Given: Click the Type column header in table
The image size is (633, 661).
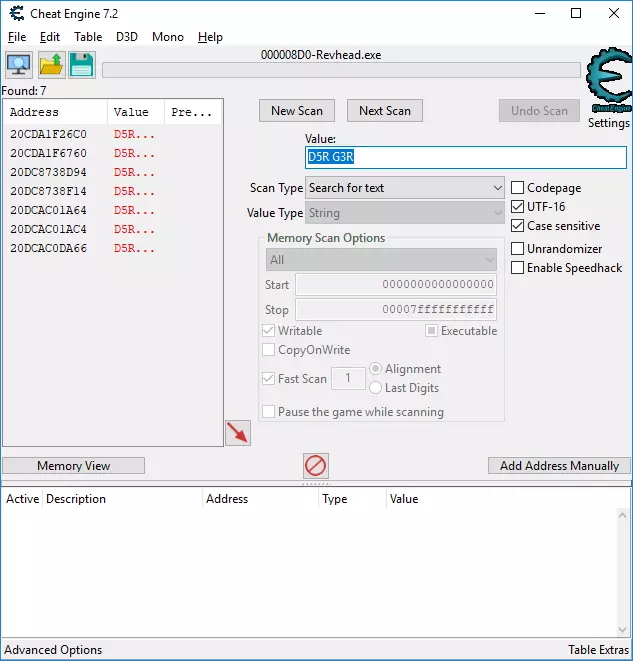Looking at the screenshot, I should [352, 499].
